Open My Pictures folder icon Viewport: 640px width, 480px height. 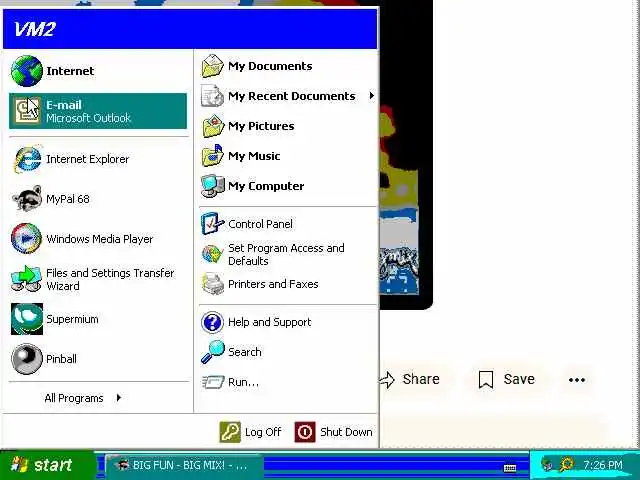(213, 126)
